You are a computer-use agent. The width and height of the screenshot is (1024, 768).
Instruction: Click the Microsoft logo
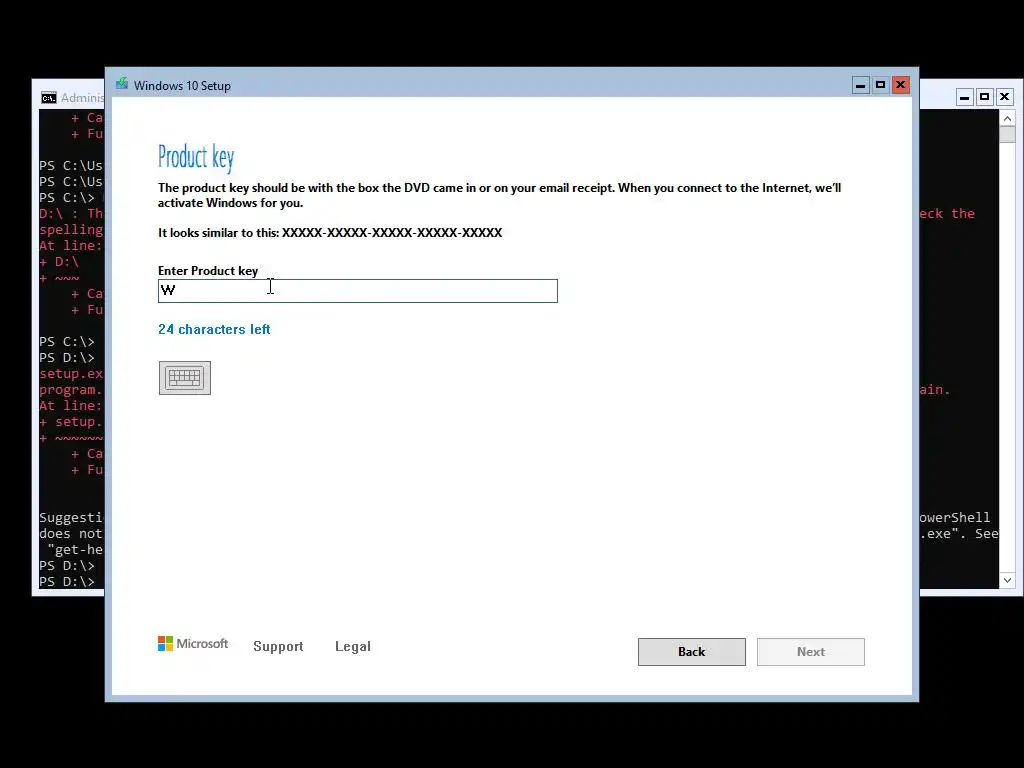(193, 644)
